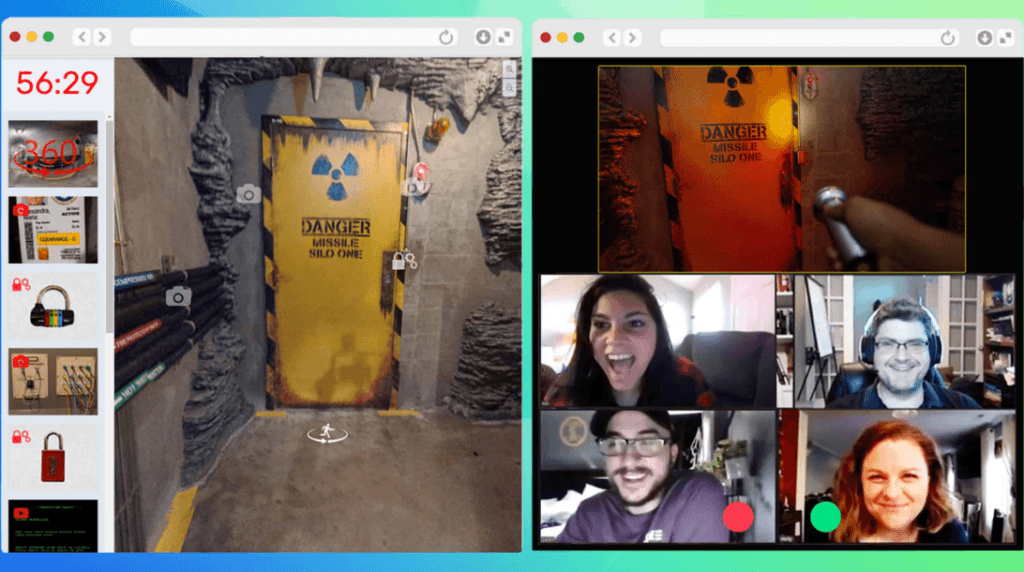Enter fullscreen in right browser window

tap(1006, 38)
